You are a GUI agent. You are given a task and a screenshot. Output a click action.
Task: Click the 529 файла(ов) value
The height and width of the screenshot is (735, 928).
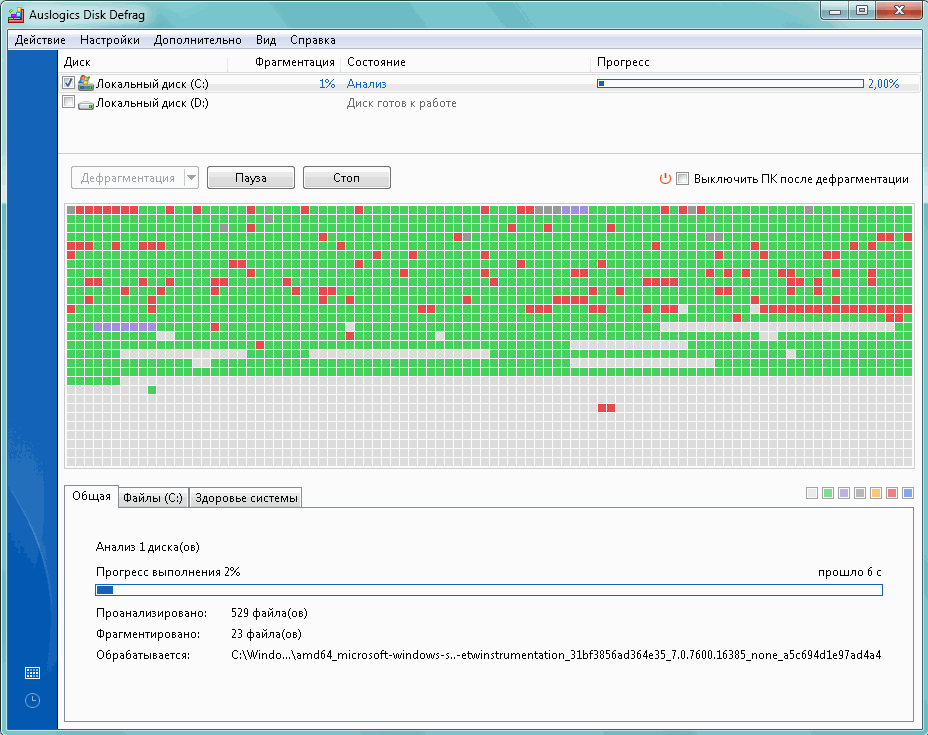coord(269,612)
